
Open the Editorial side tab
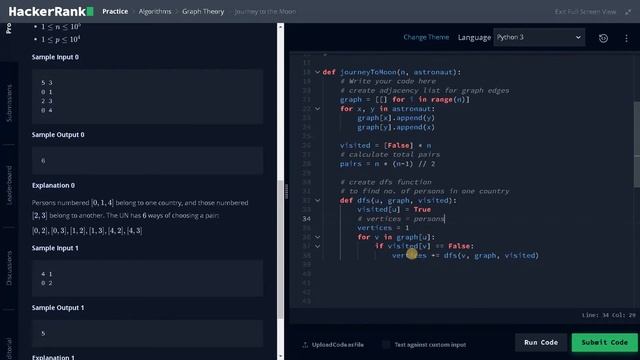(9, 349)
